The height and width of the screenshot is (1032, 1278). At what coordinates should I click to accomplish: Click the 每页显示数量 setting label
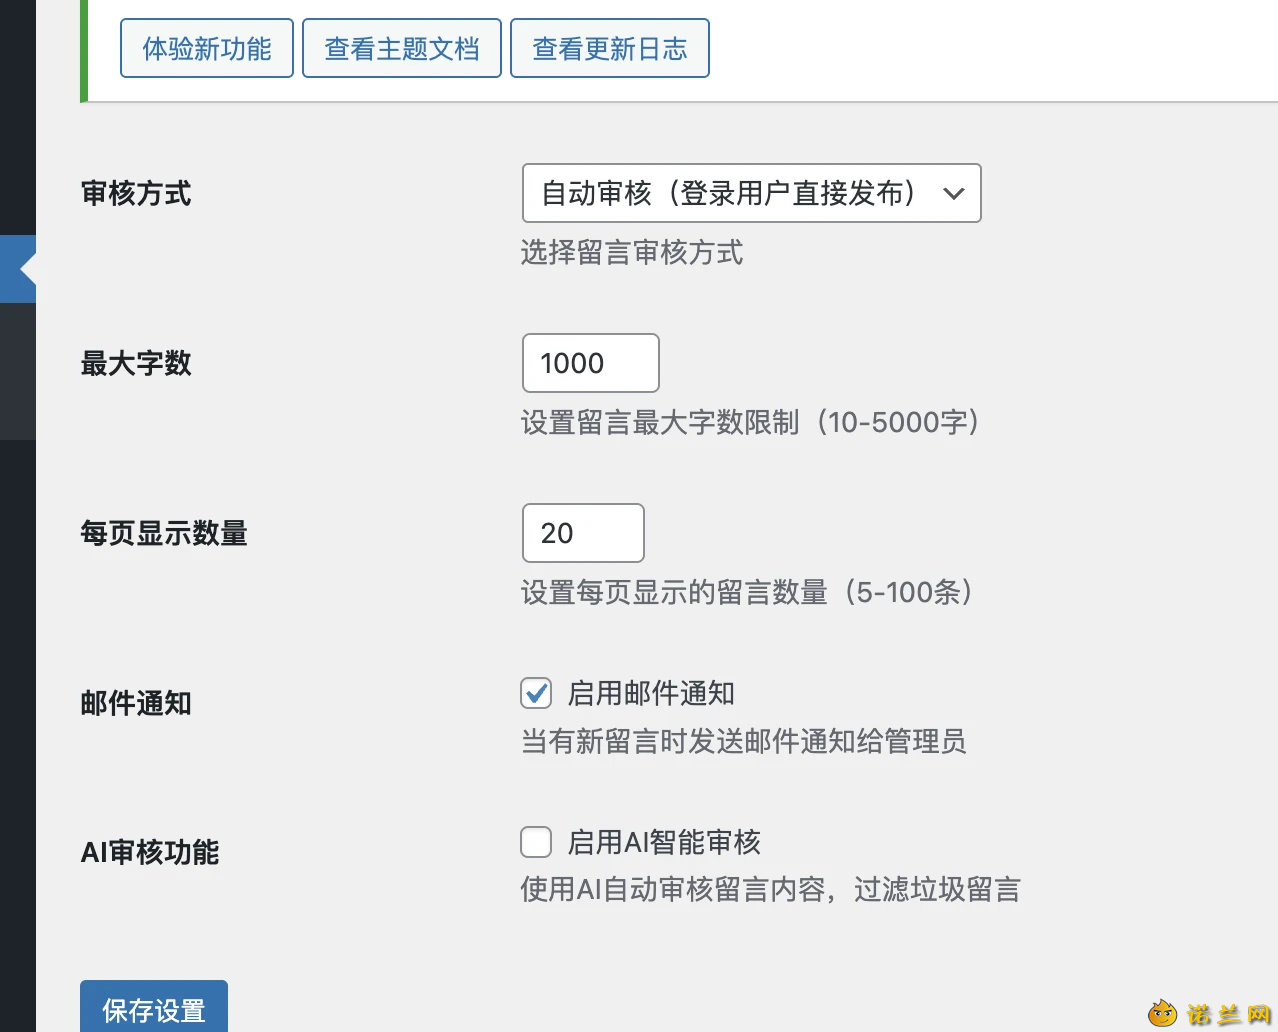pos(164,534)
